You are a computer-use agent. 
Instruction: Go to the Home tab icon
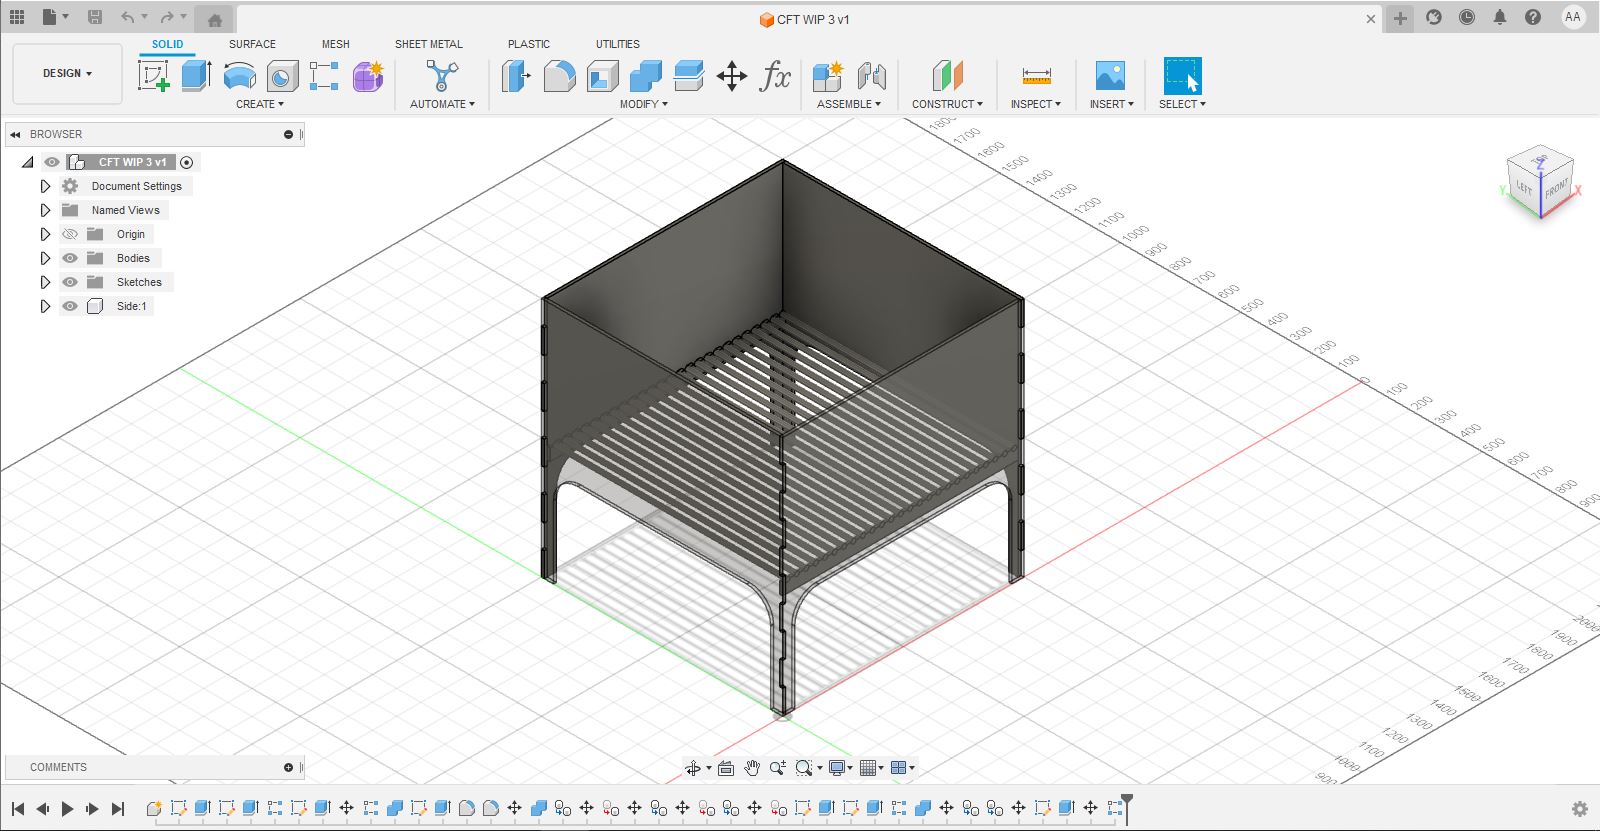[214, 19]
